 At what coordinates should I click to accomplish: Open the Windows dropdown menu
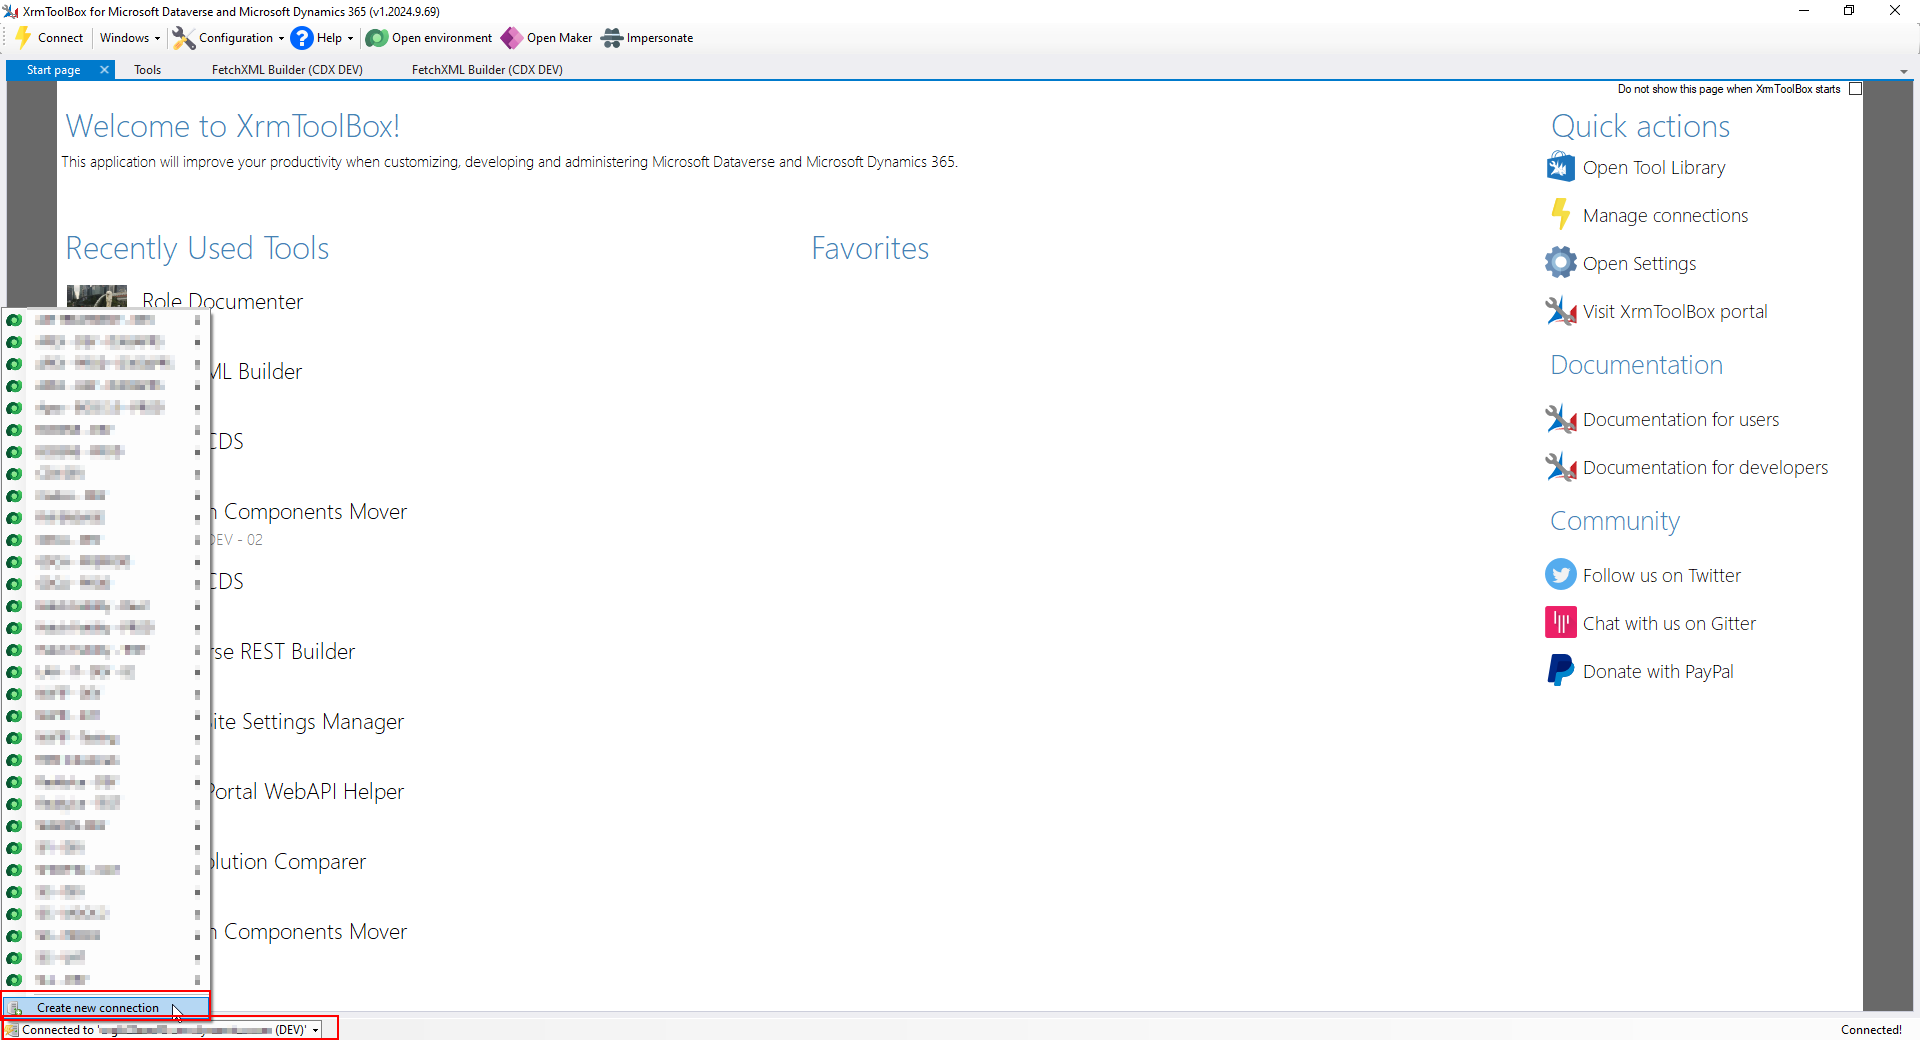pos(130,38)
